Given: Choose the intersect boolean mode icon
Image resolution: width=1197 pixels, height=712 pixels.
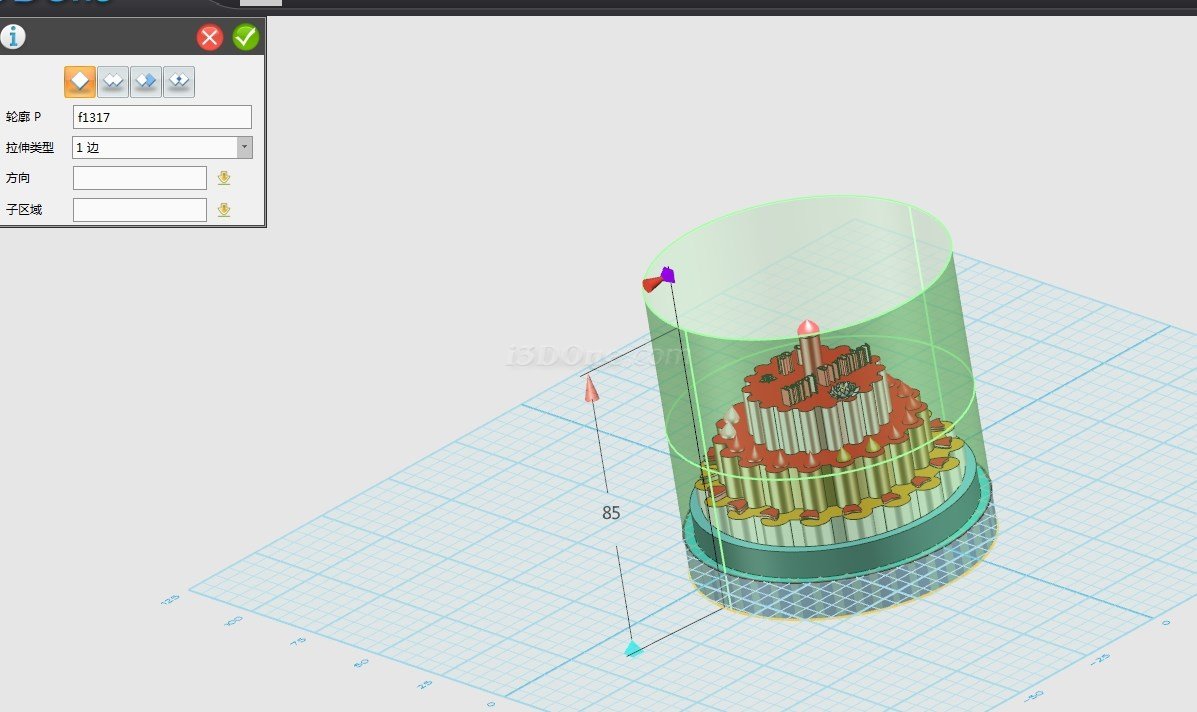Looking at the screenshot, I should 179,81.
